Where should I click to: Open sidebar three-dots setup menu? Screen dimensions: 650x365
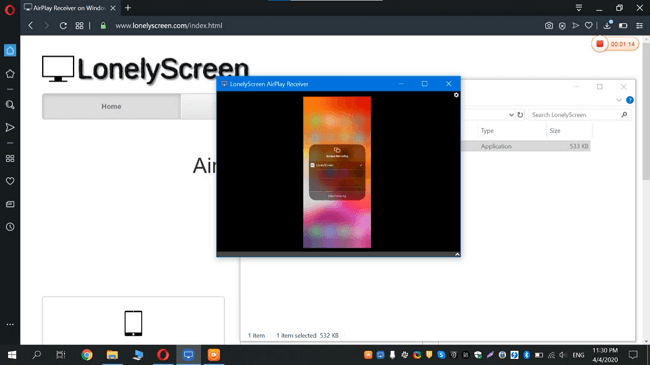[10, 324]
